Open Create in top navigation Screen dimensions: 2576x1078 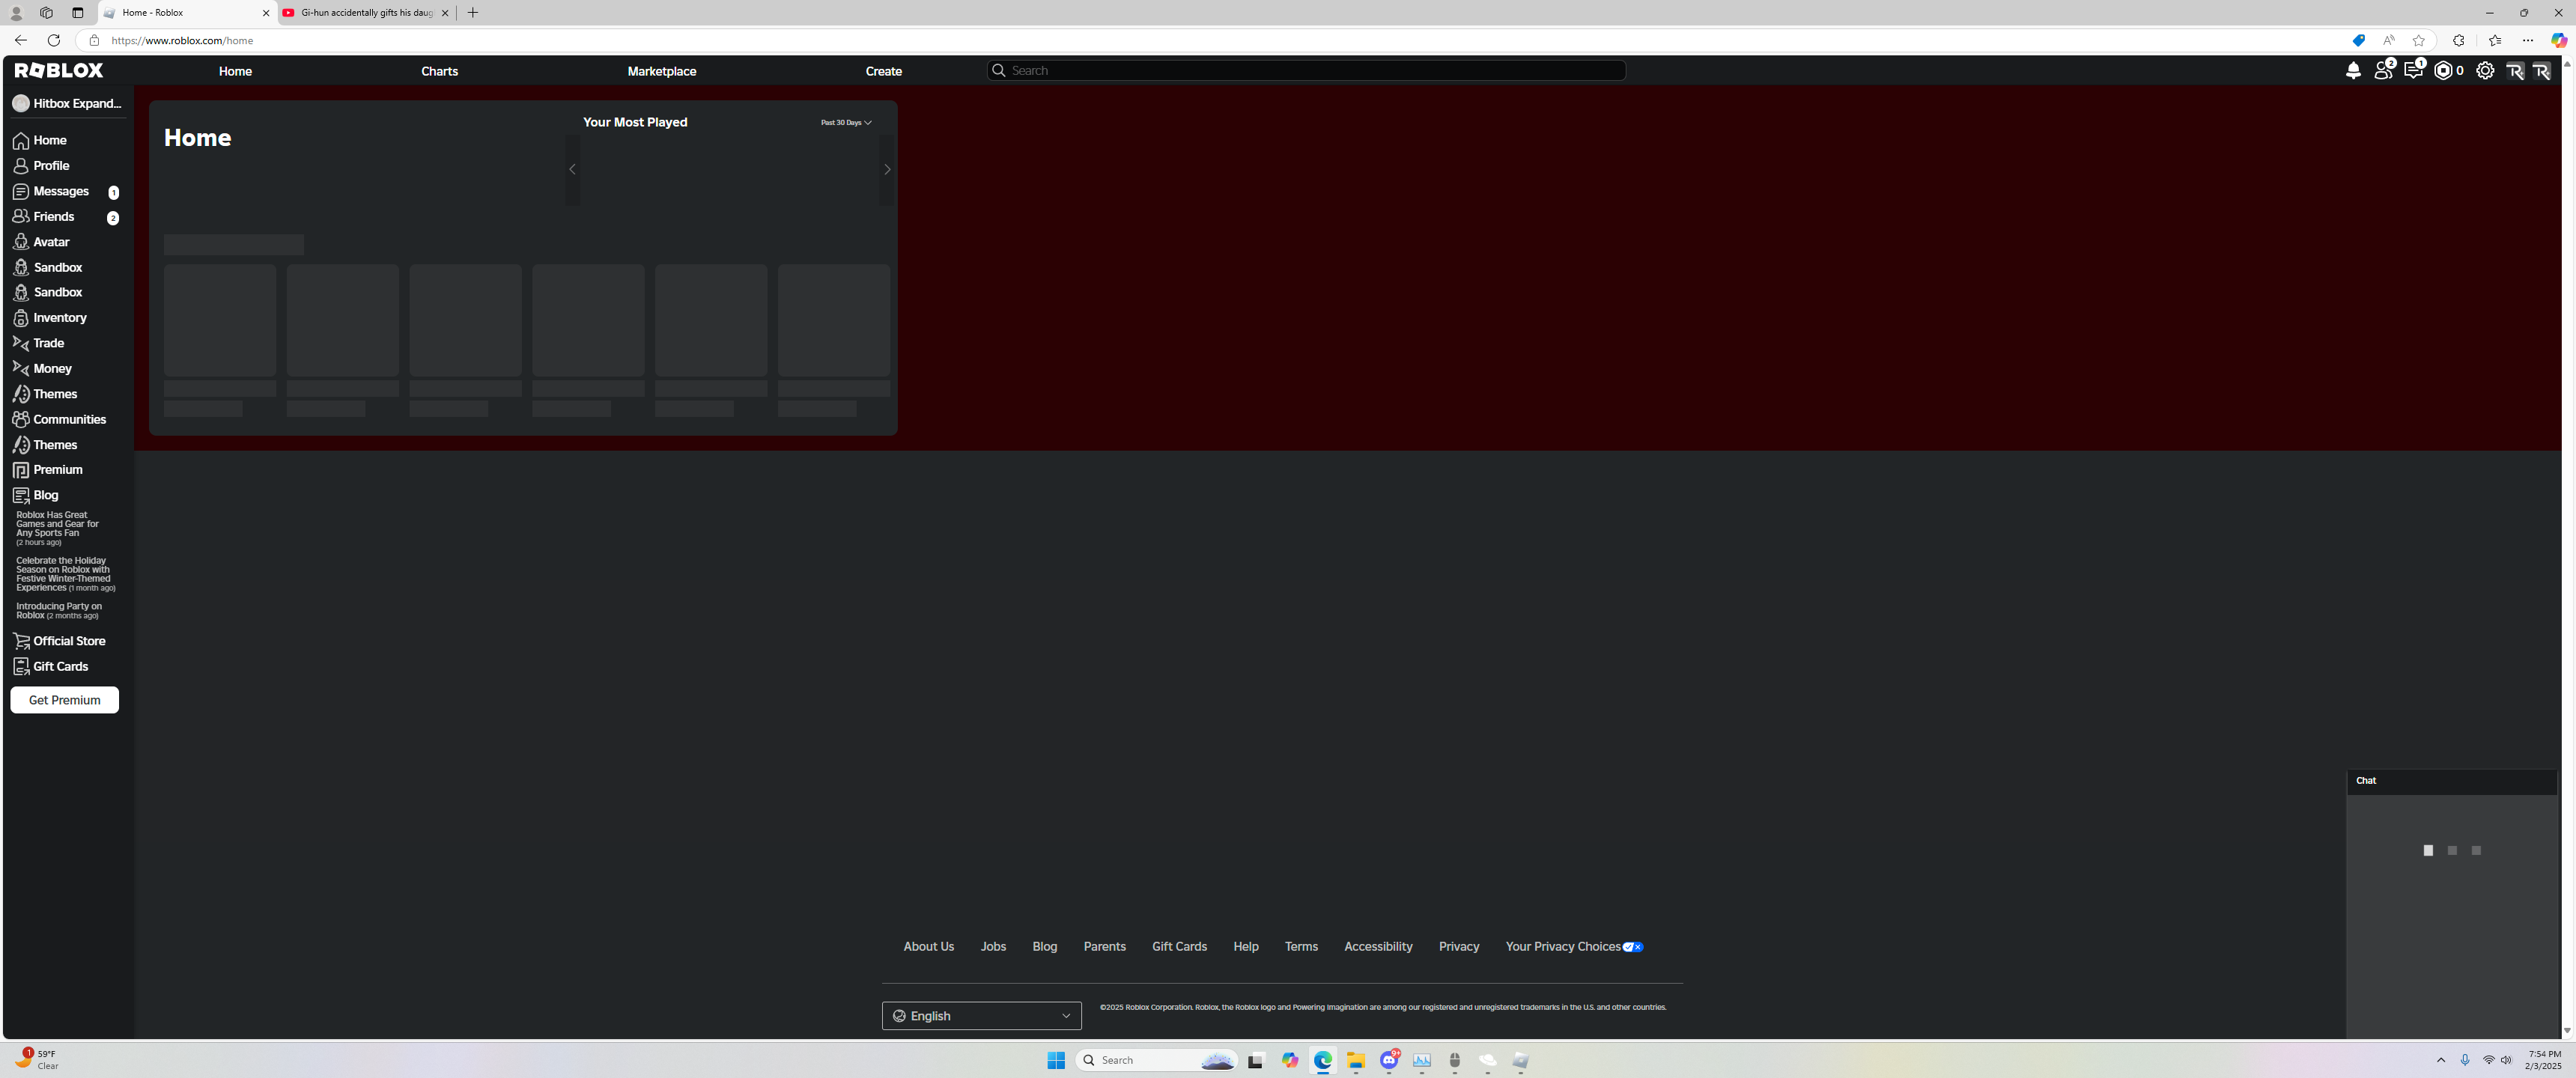pos(883,72)
